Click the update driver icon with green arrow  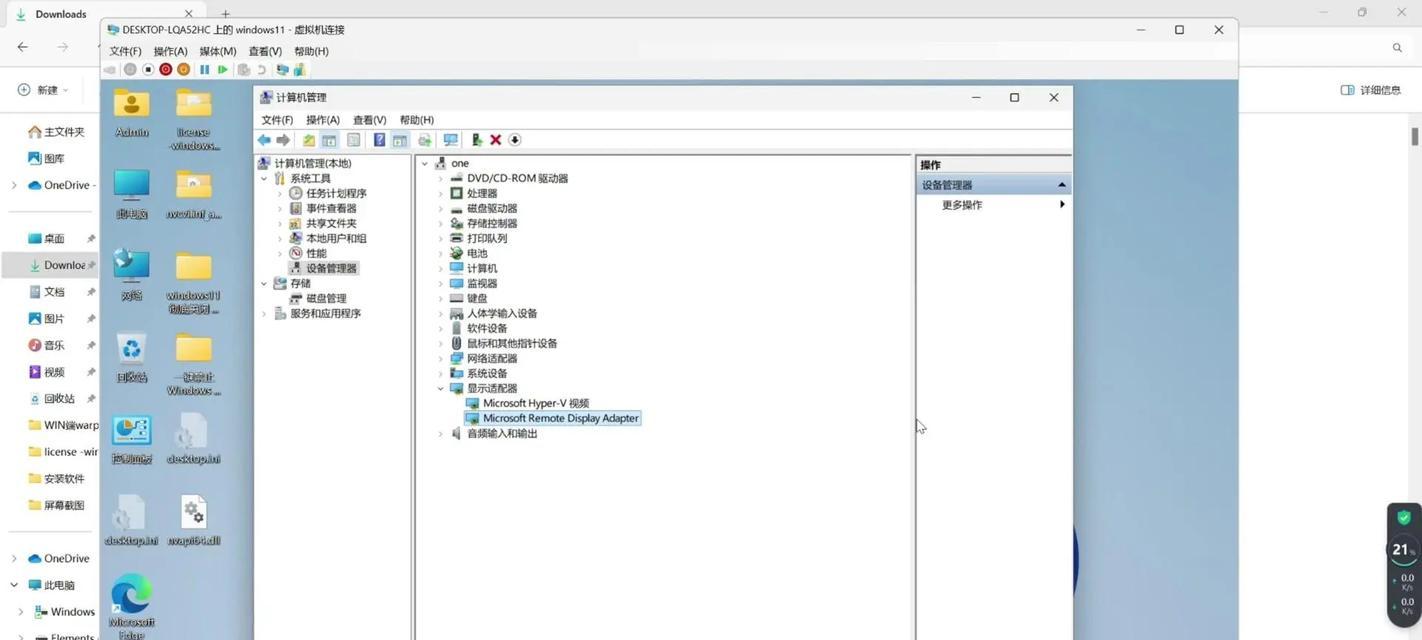pos(476,140)
